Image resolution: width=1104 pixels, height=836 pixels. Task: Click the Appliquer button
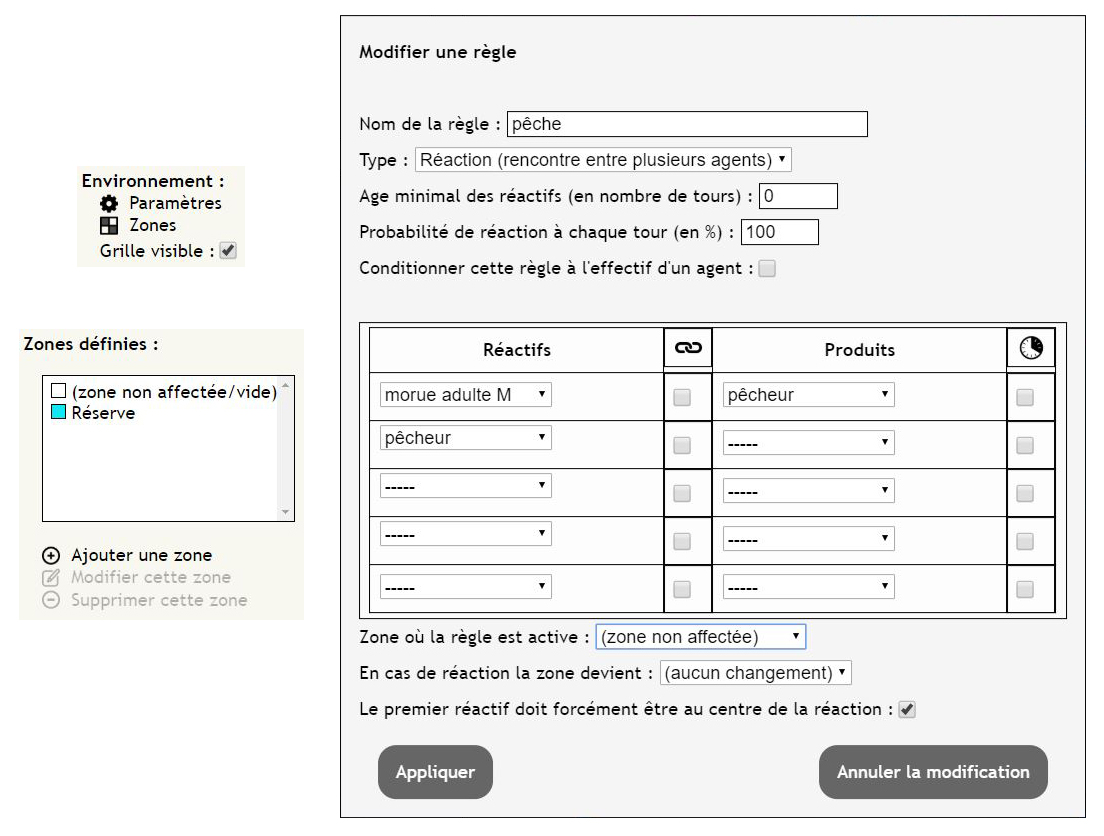(435, 772)
